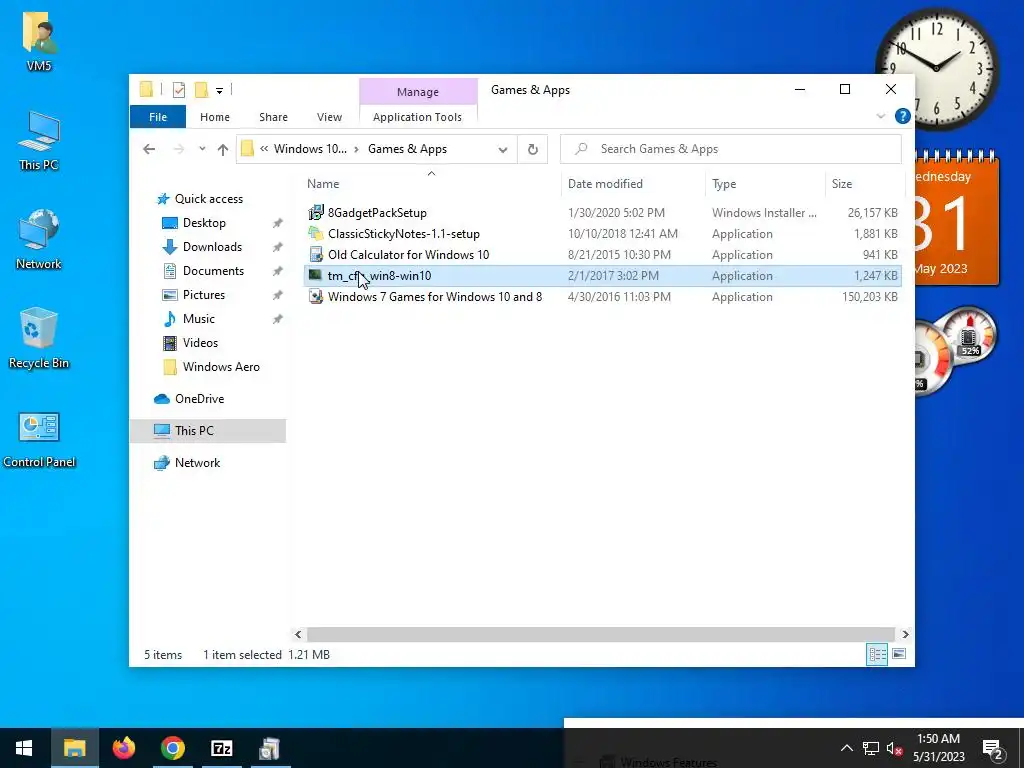Switch to Details view layout button
The height and width of the screenshot is (768, 1024).
876,654
